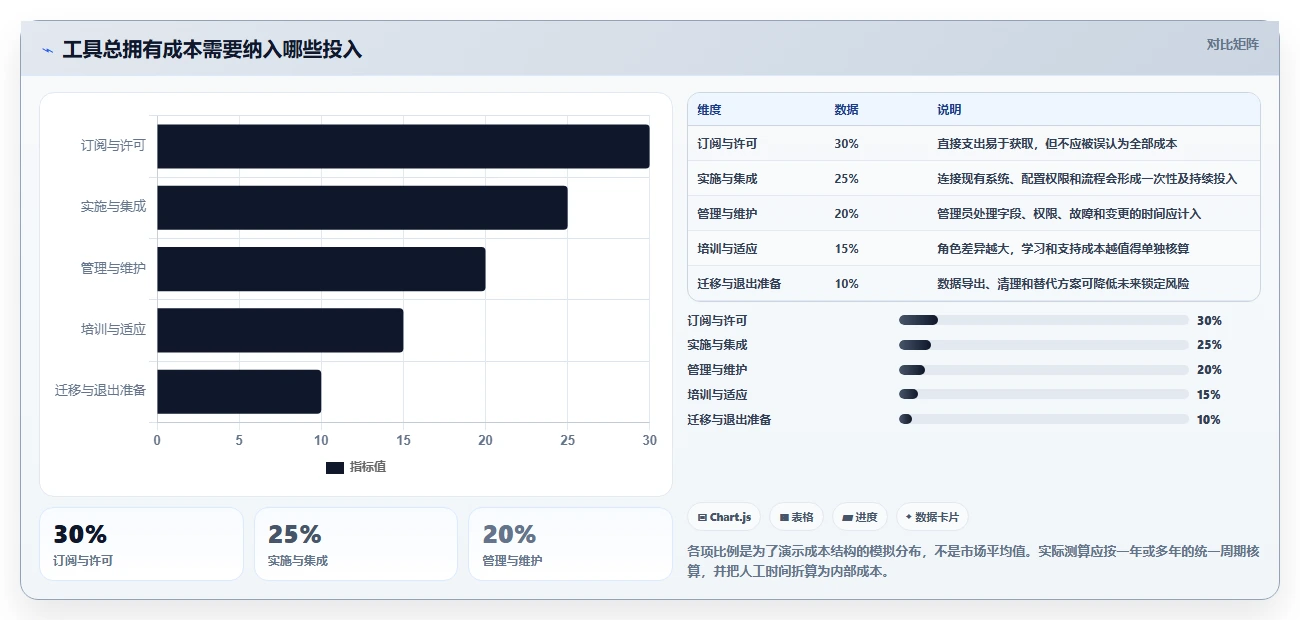The image size is (1300, 620).
Task: Click the Chart.js chip
Action: tap(724, 517)
